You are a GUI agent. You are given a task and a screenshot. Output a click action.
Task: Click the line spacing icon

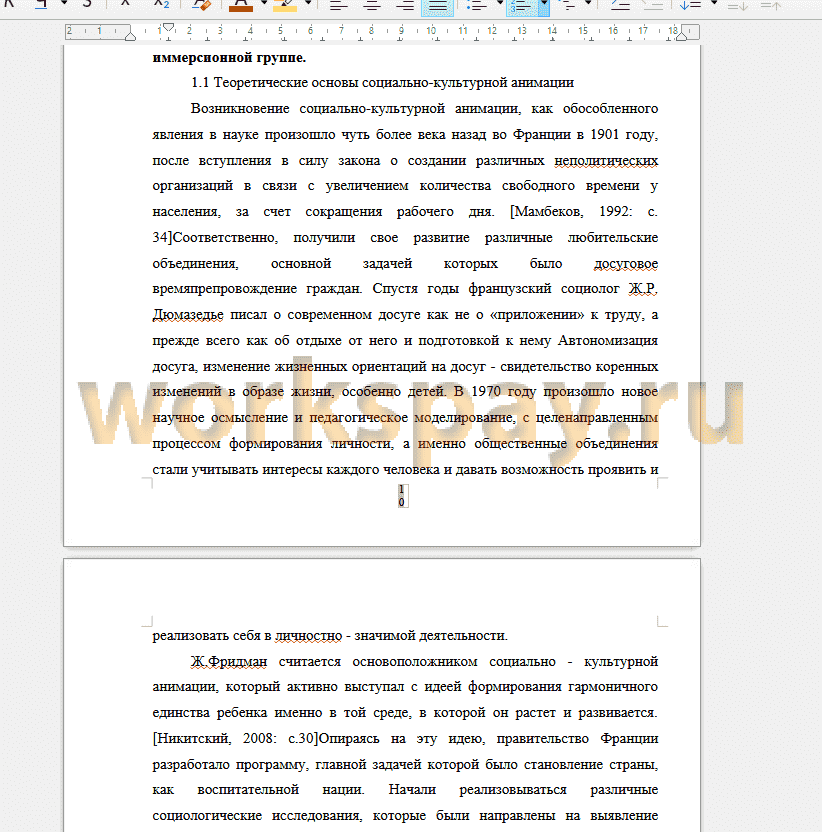(x=690, y=5)
